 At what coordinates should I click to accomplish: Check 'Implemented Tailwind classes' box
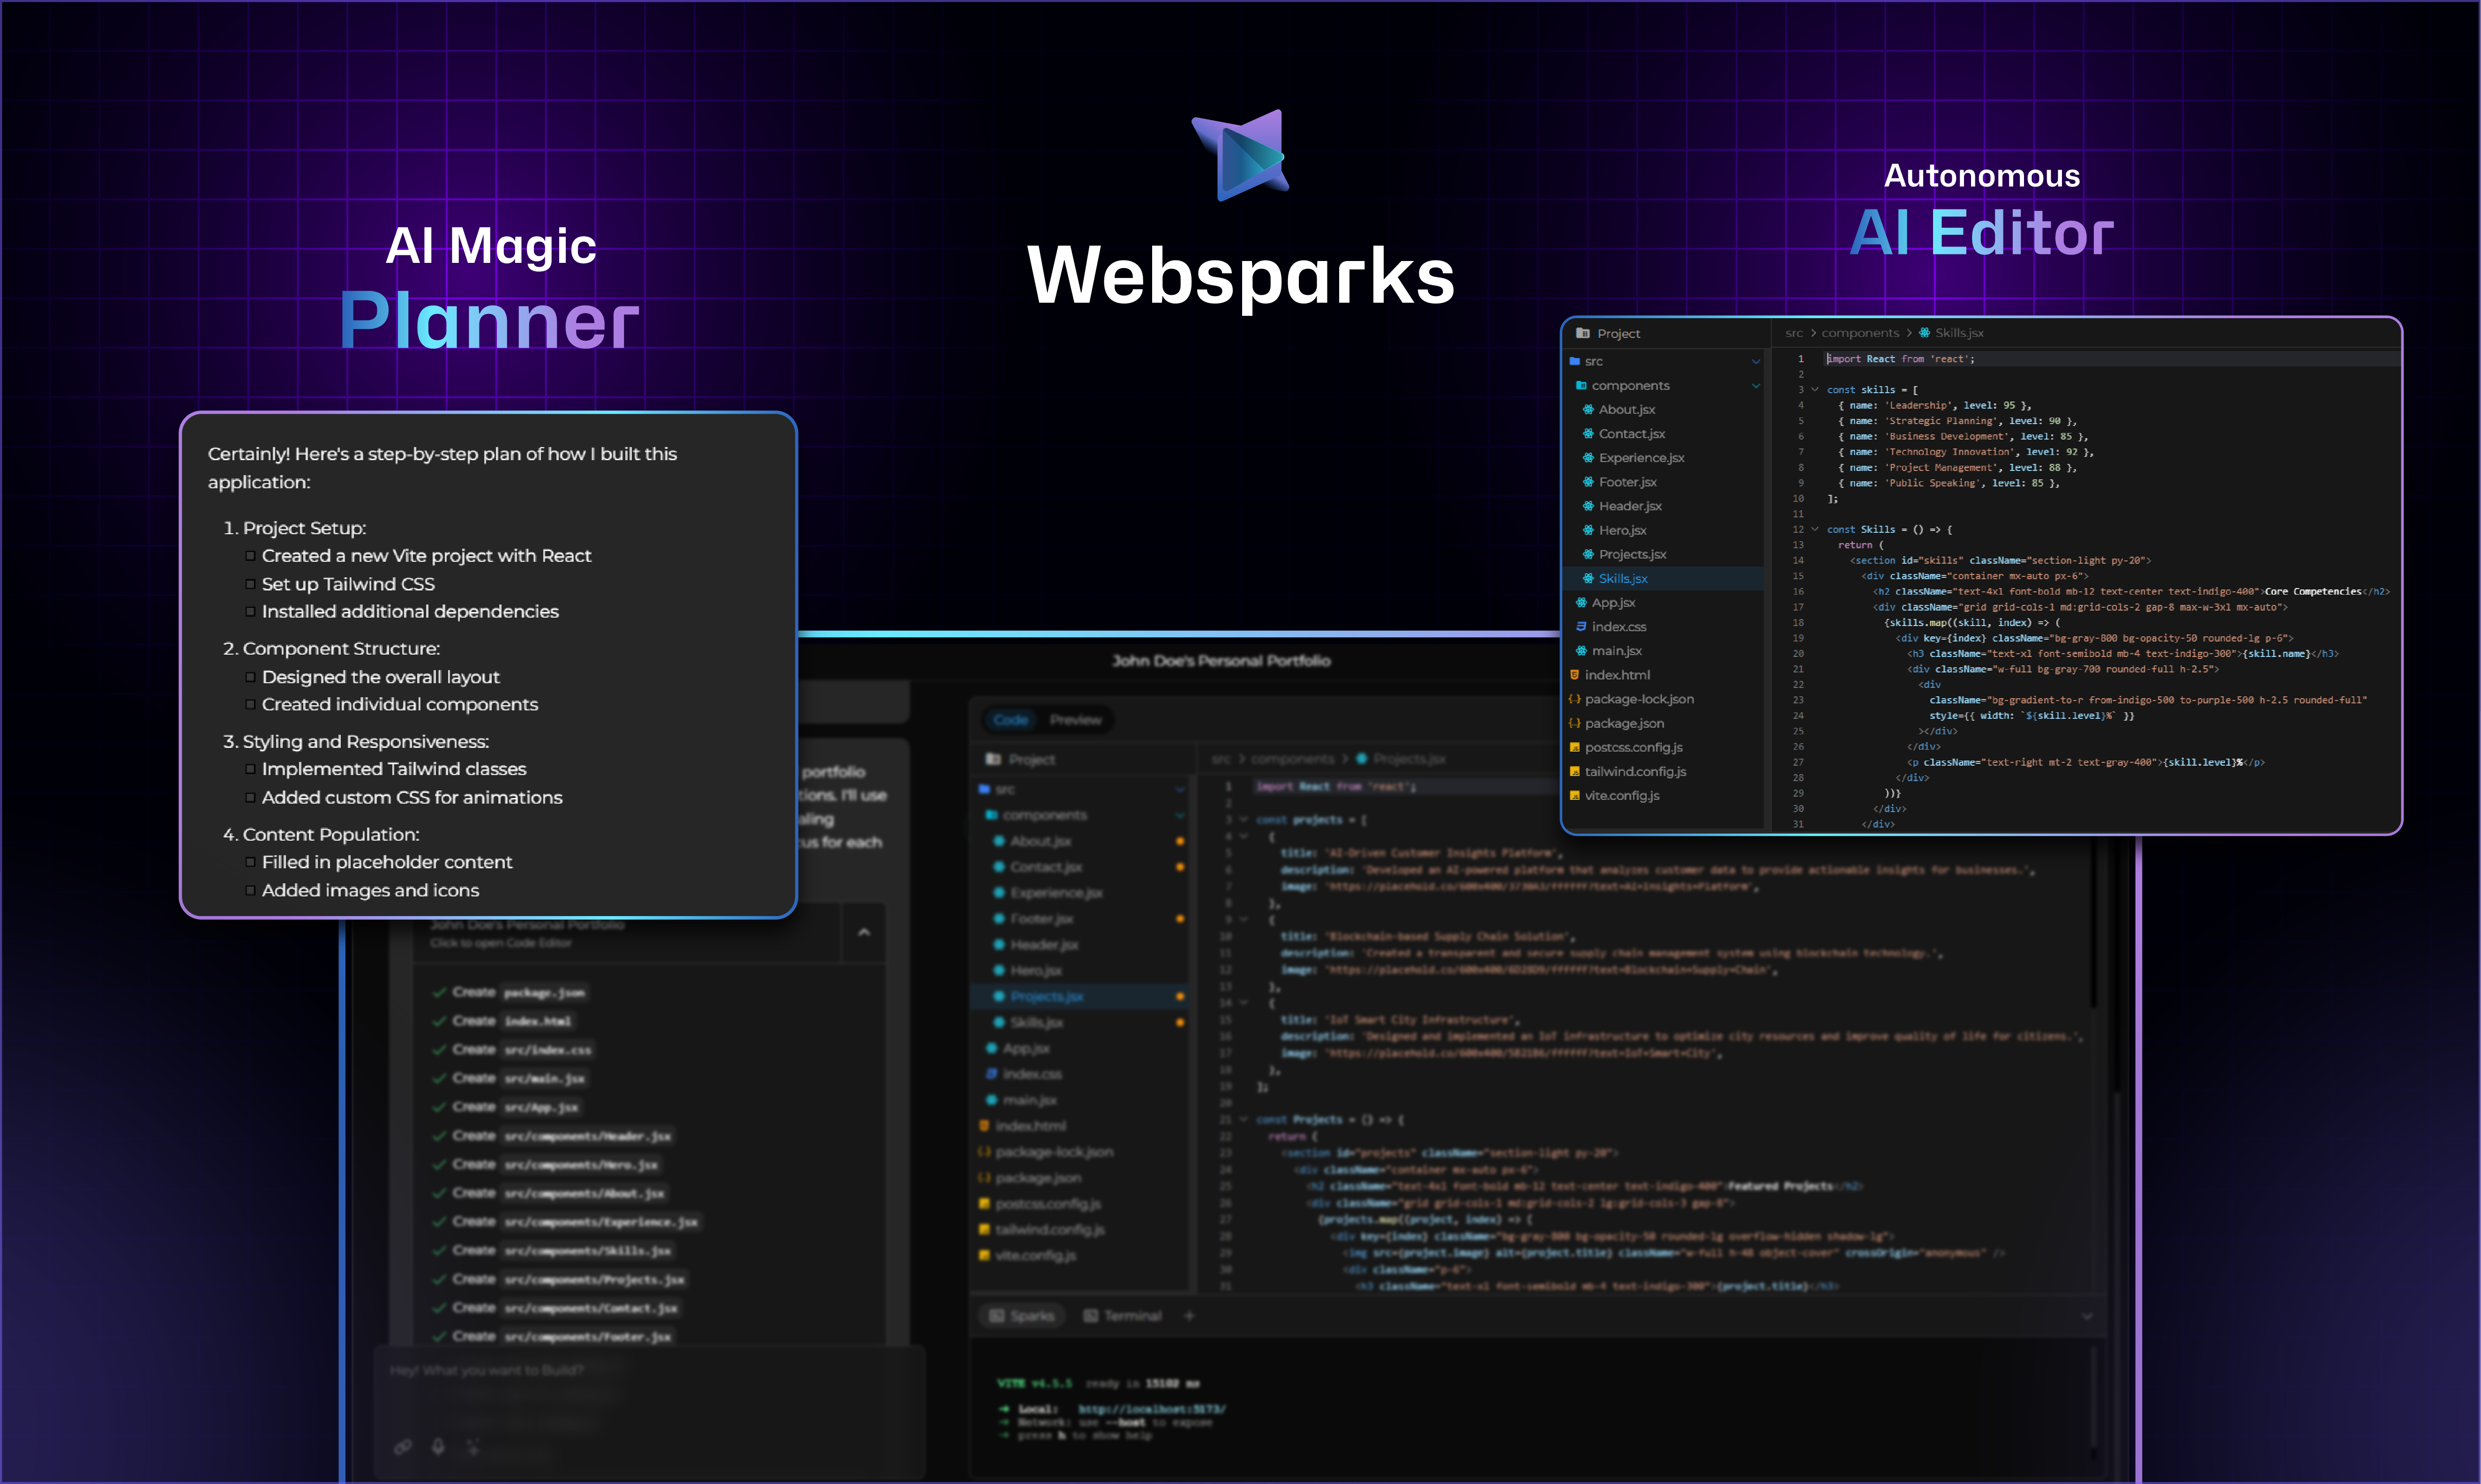coord(250,770)
